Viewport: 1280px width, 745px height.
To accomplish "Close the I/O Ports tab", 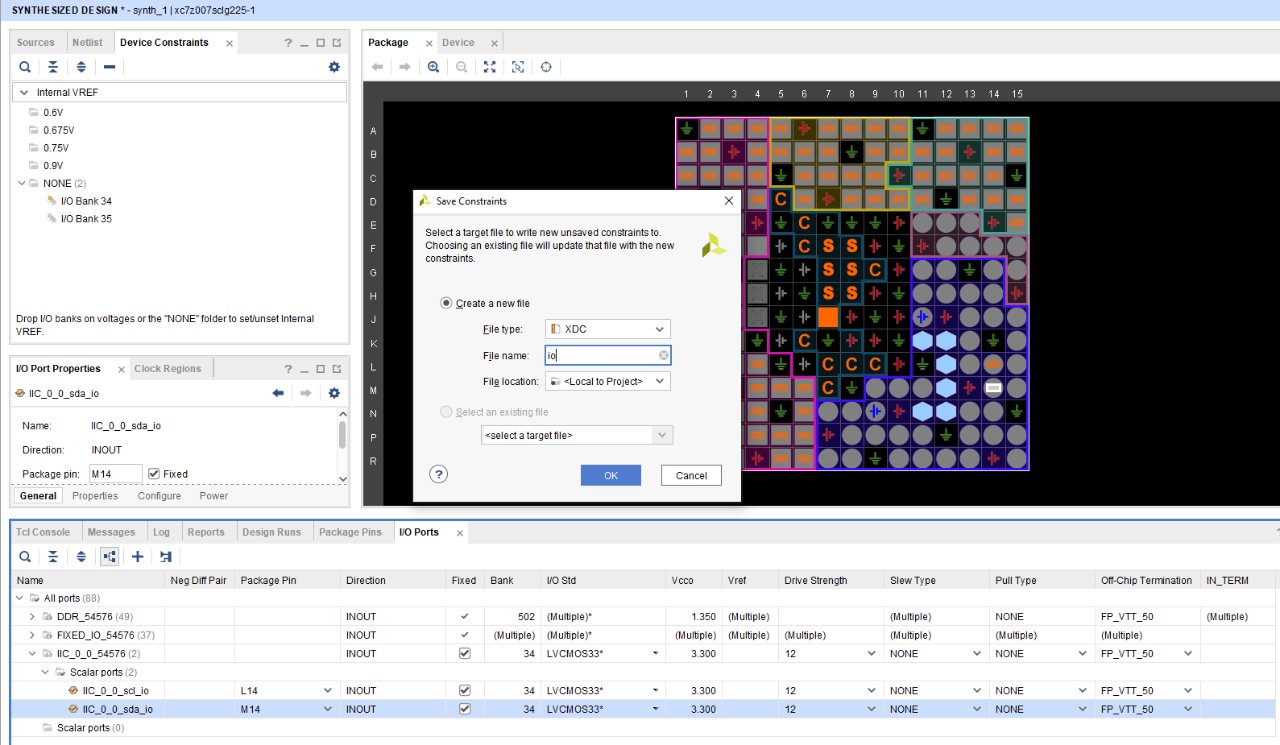I will pyautogui.click(x=459, y=532).
